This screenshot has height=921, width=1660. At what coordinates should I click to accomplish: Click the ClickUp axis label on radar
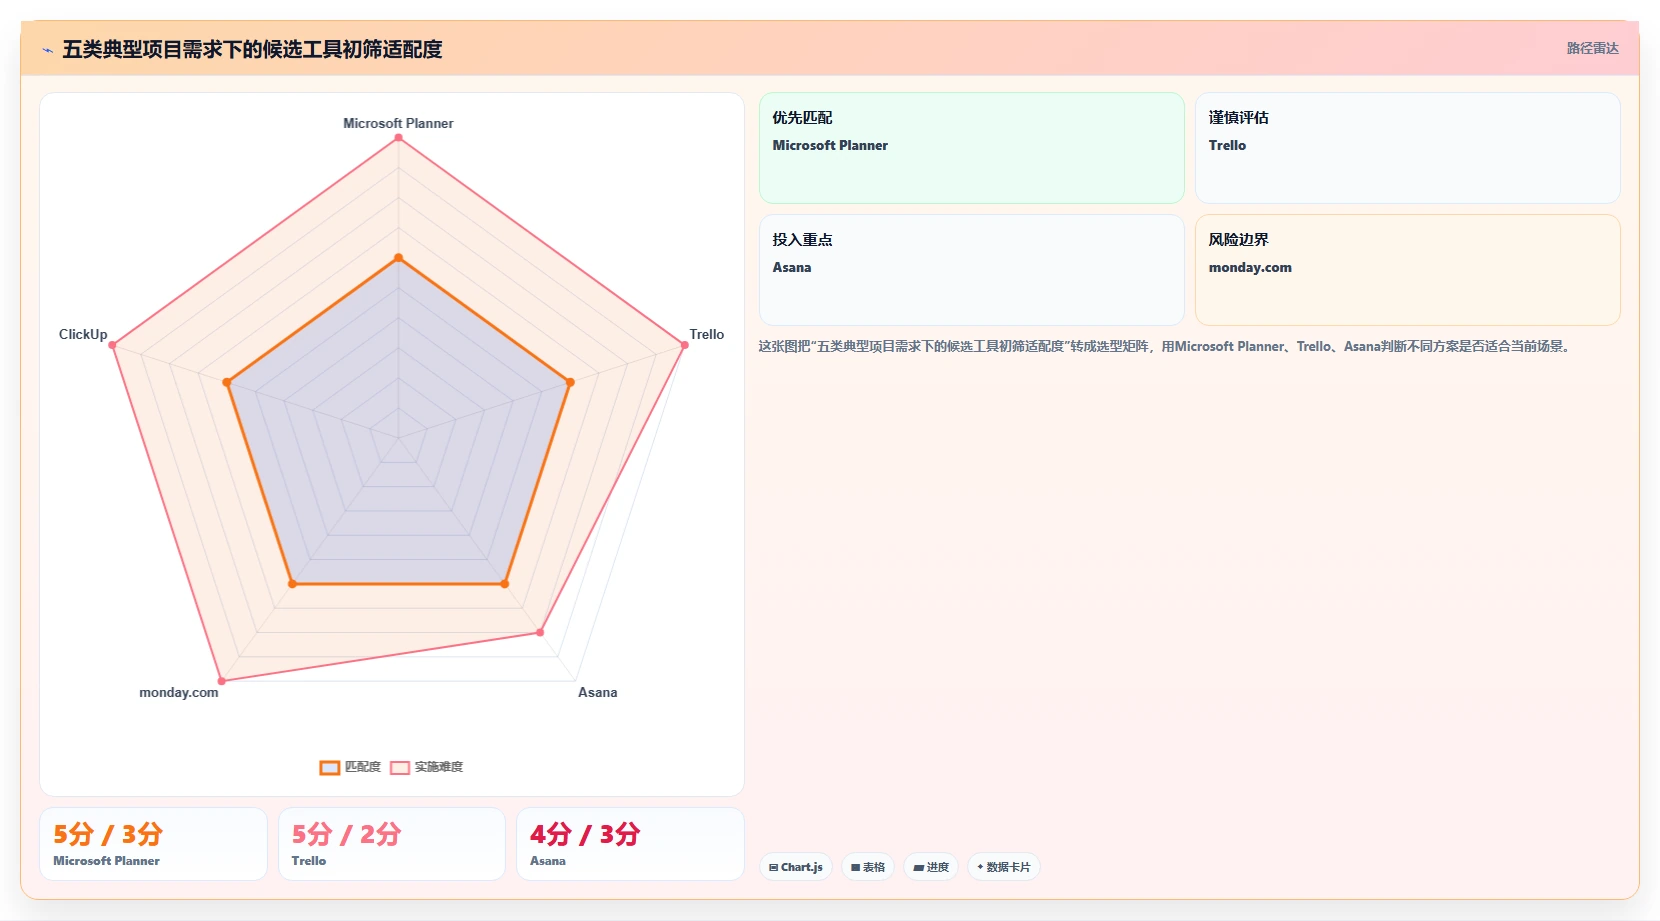coord(83,334)
